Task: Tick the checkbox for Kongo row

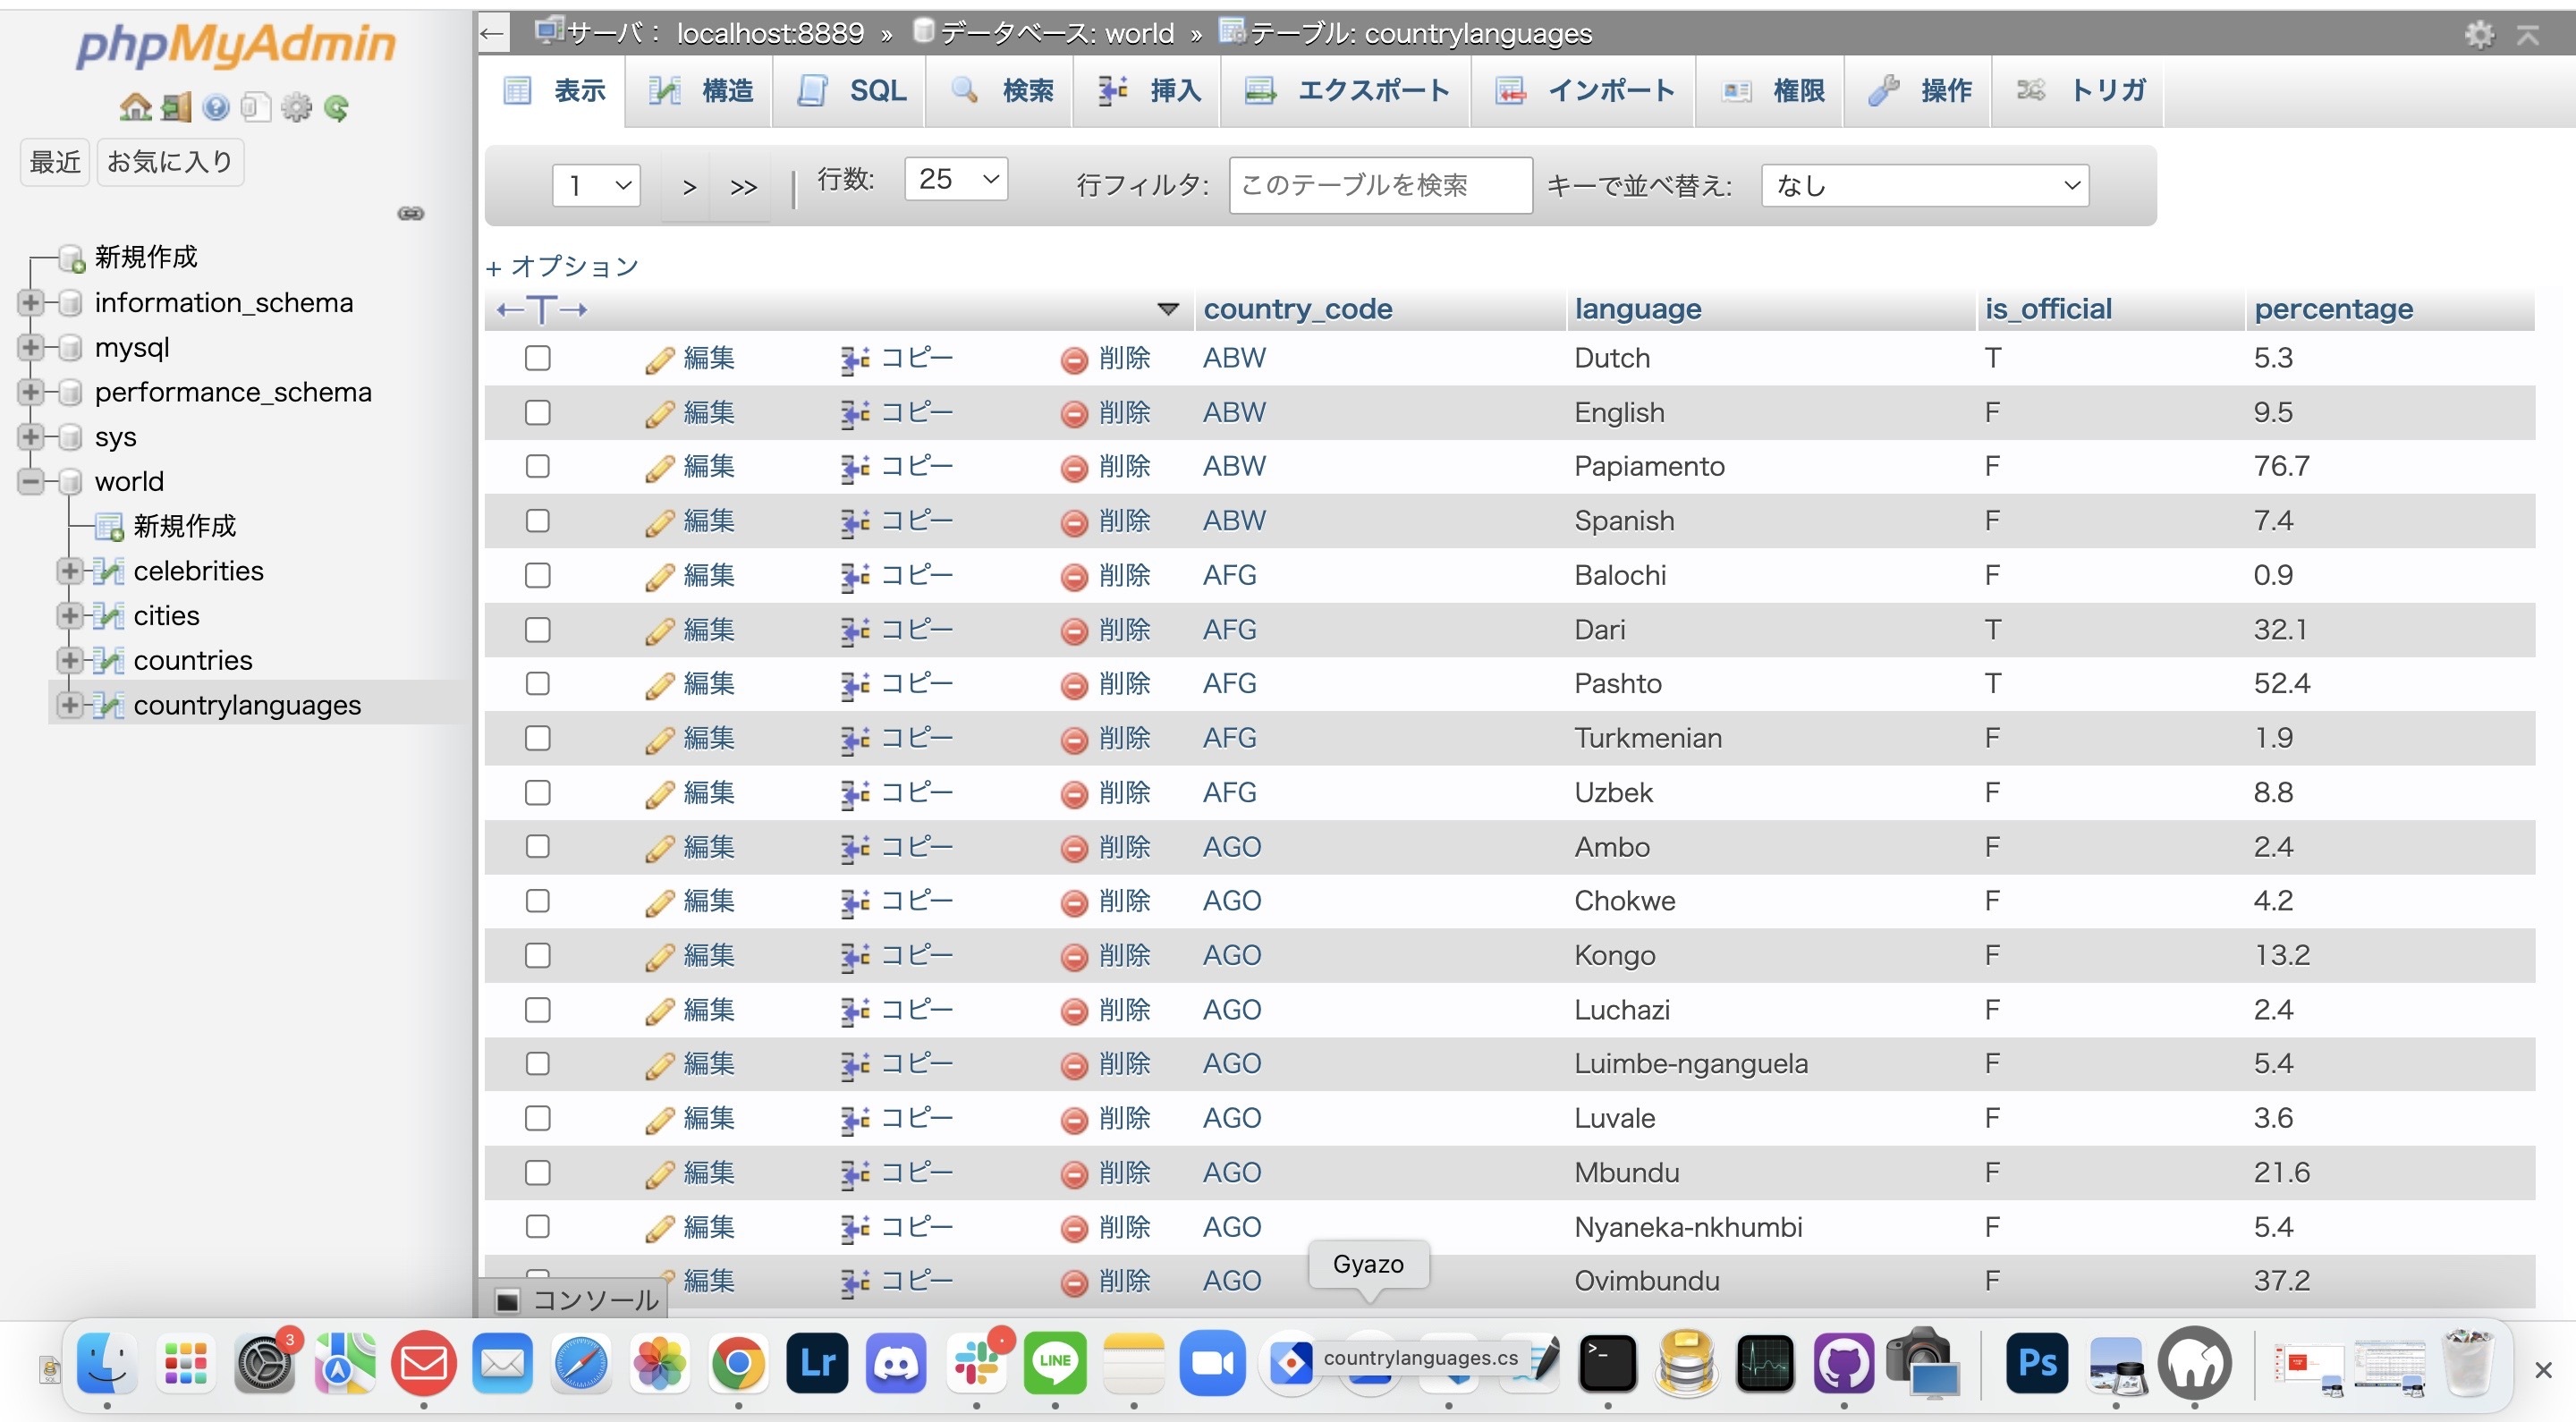Action: [x=538, y=955]
